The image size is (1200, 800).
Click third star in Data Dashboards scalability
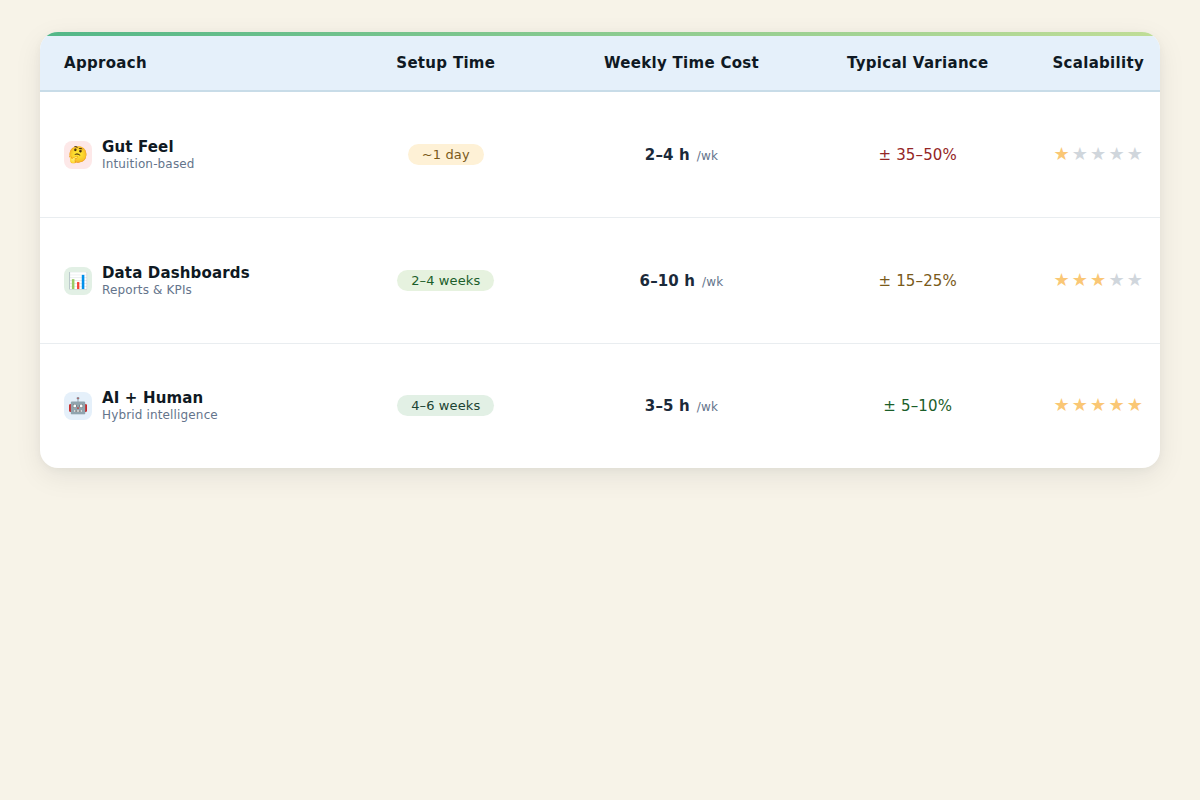(1098, 280)
